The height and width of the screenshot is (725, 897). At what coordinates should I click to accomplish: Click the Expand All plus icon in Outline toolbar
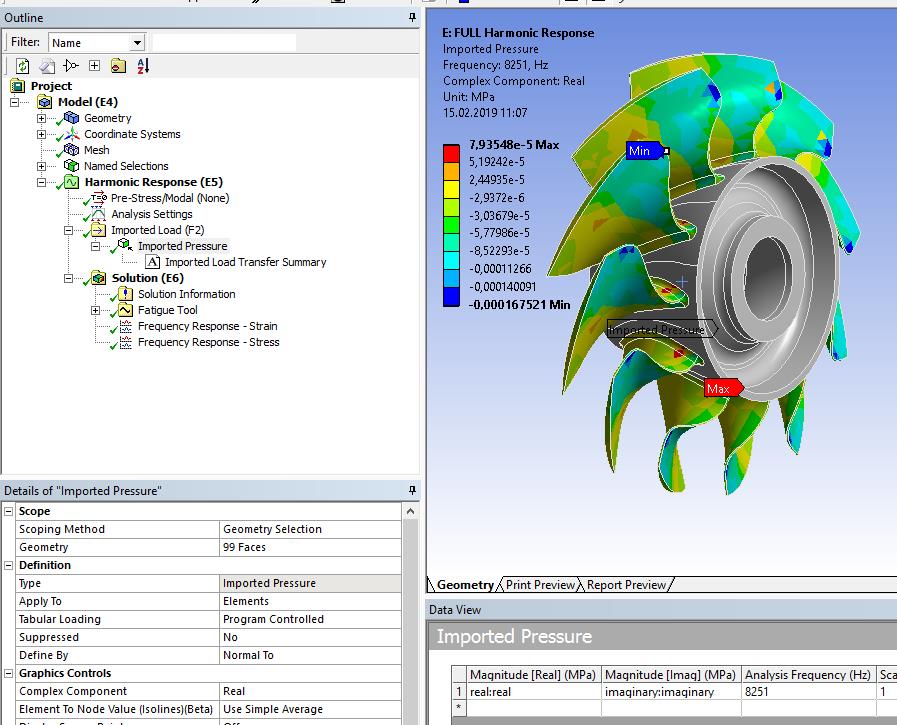pyautogui.click(x=94, y=66)
